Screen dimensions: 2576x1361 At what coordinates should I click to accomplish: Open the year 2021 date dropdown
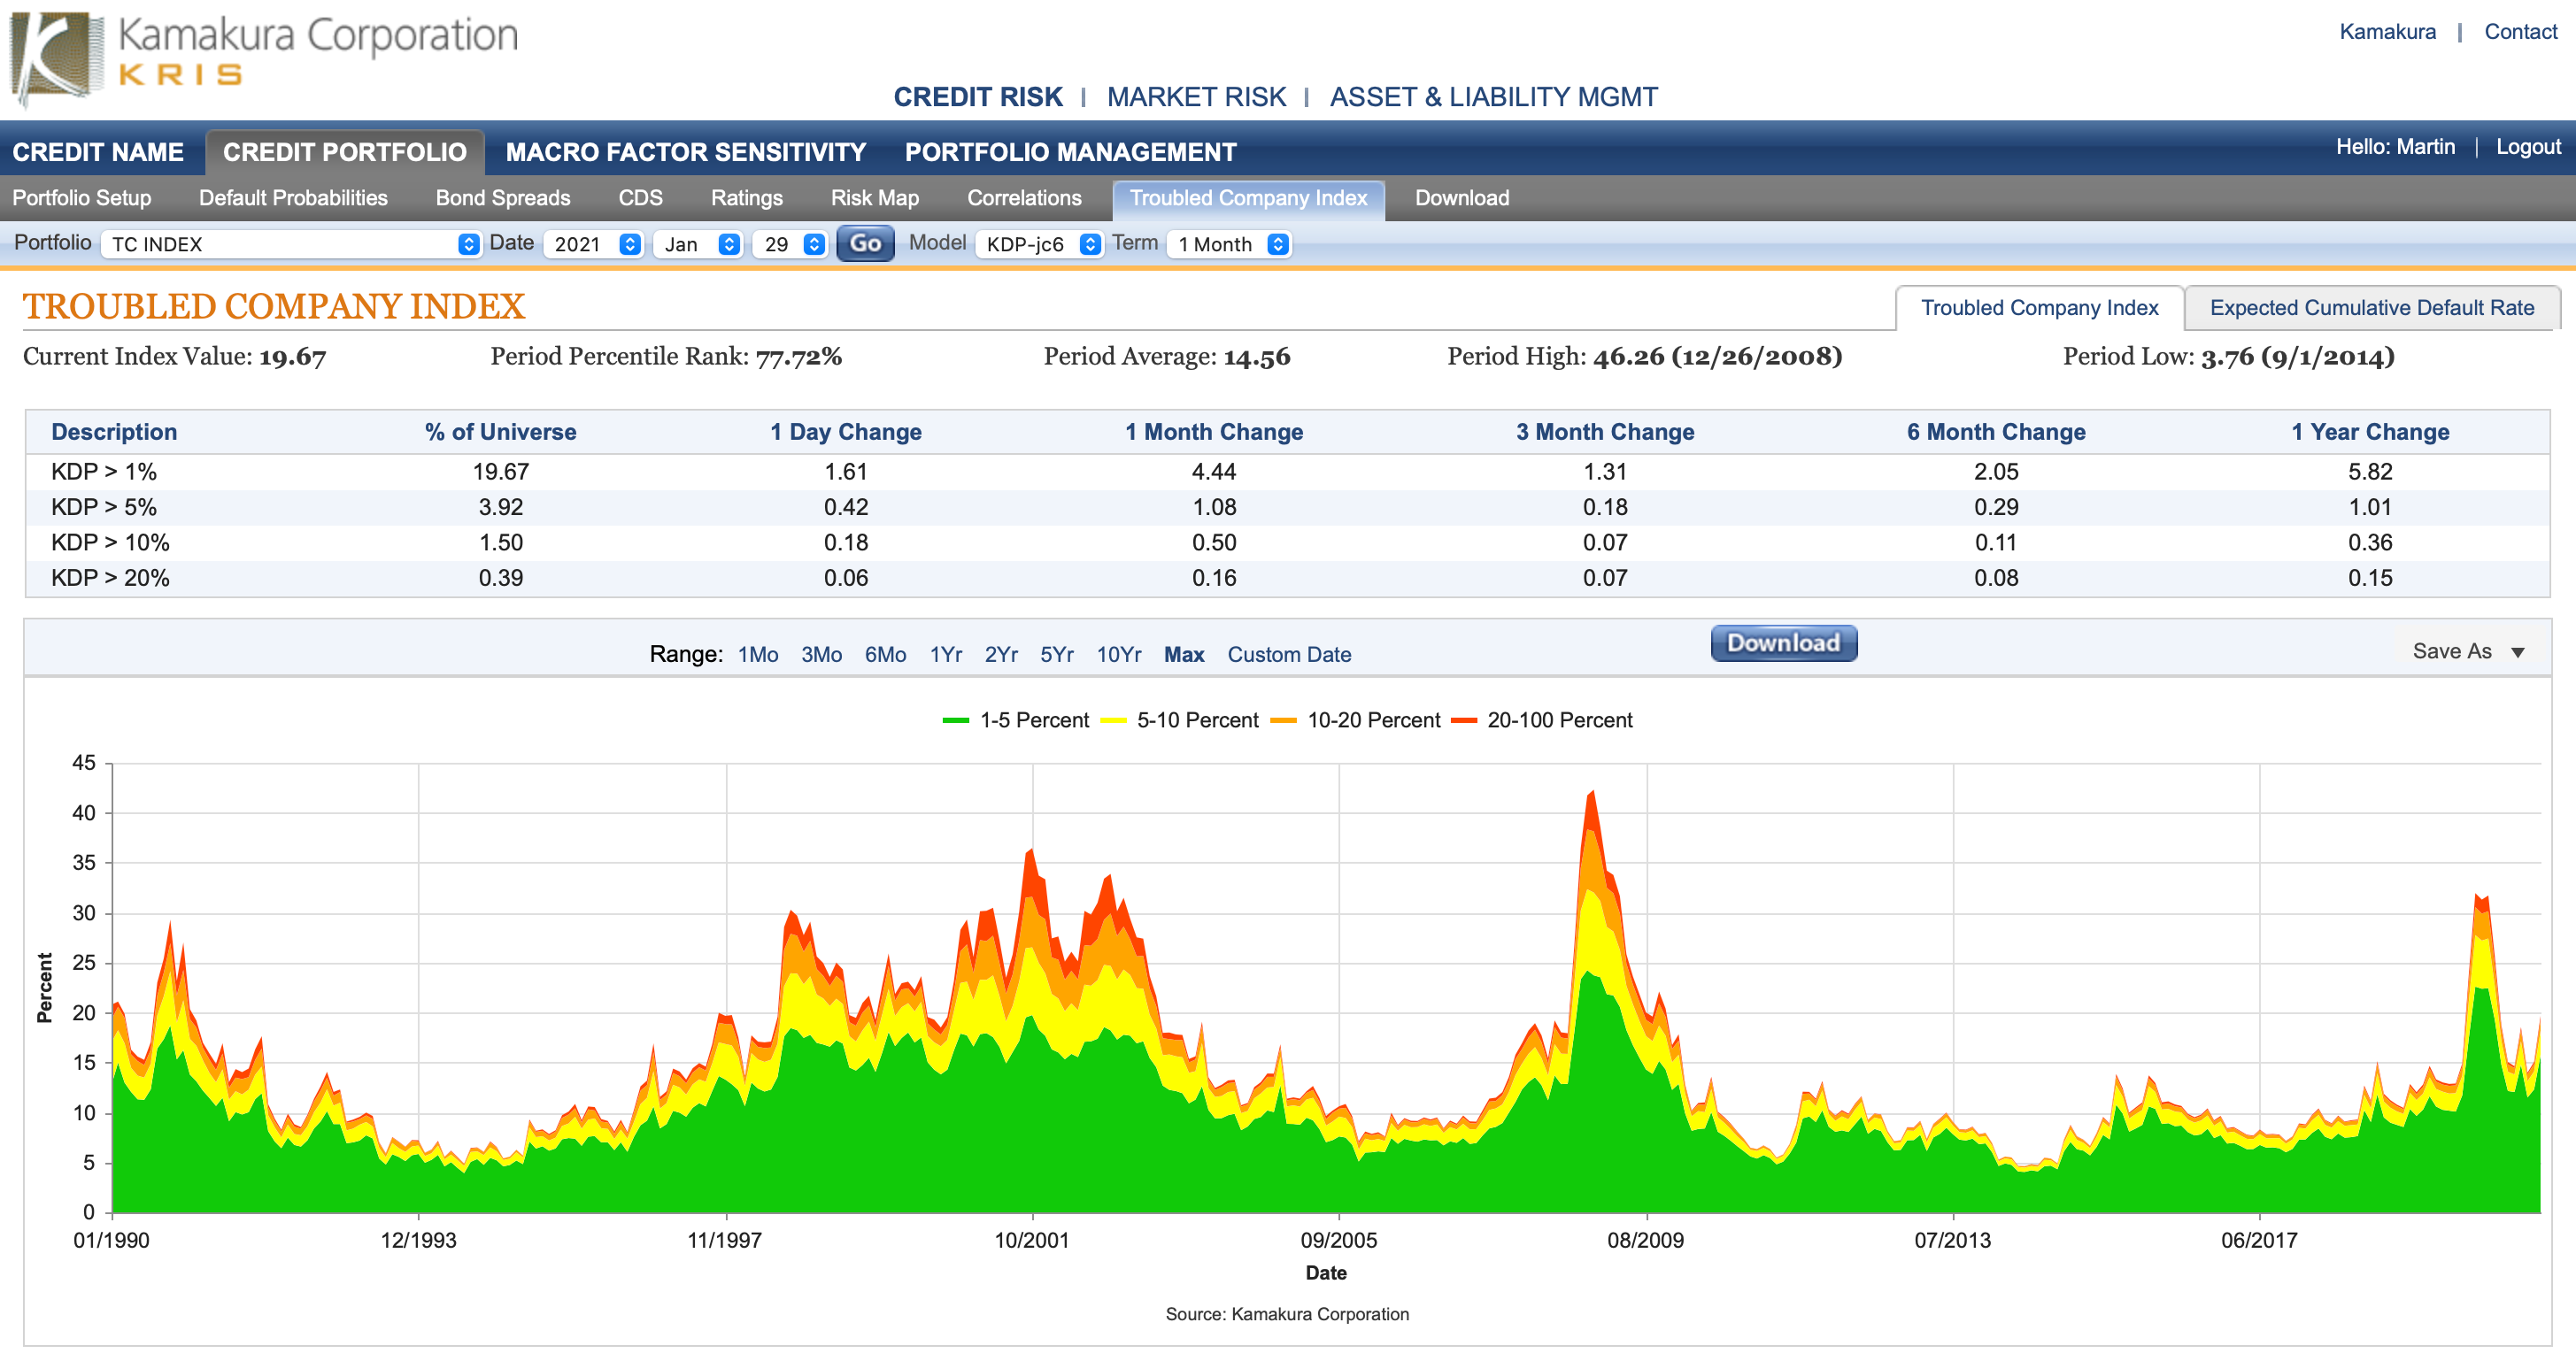point(593,244)
